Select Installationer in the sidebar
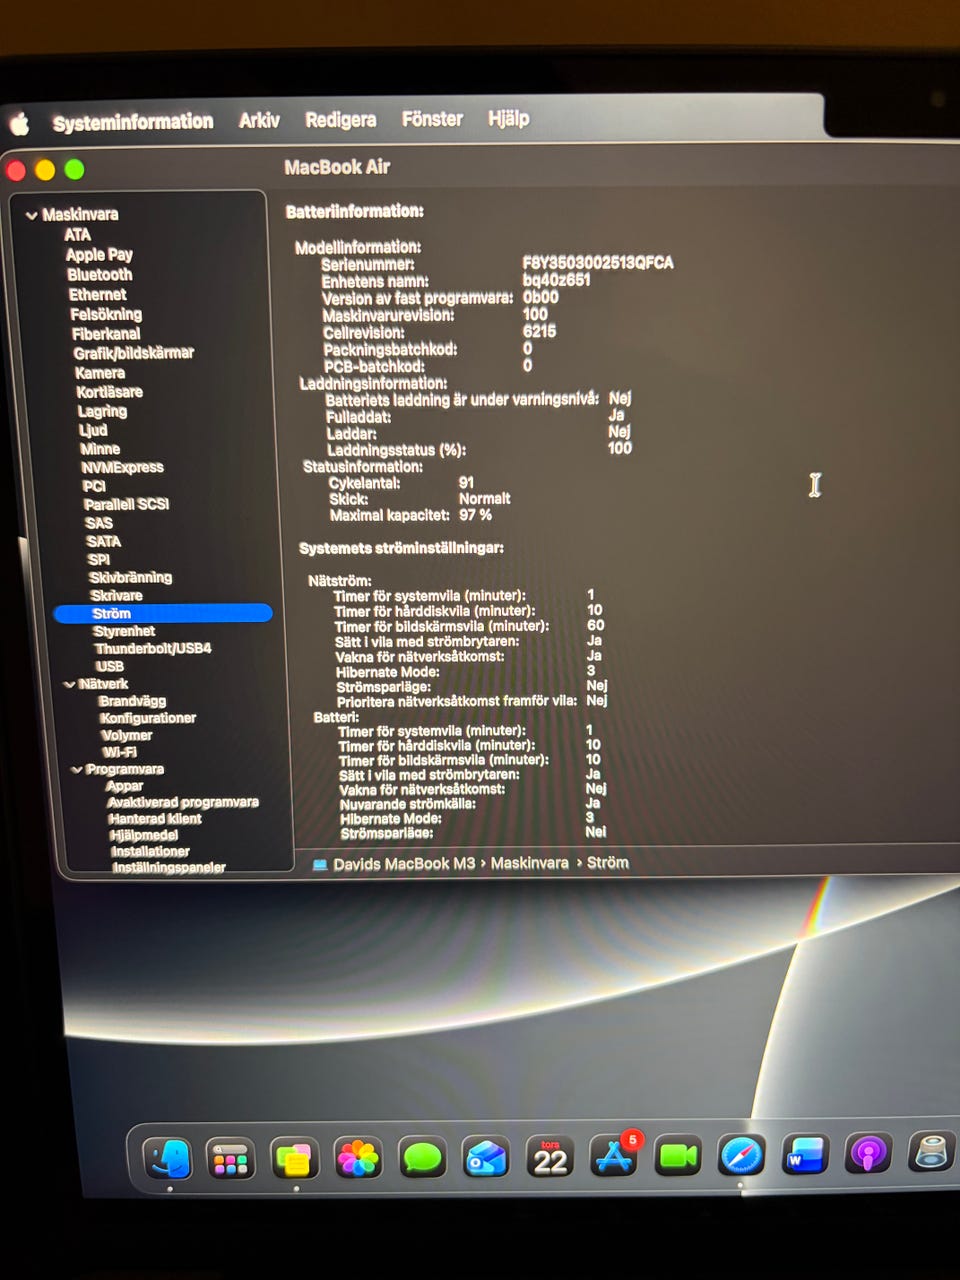The image size is (960, 1280). (x=150, y=851)
